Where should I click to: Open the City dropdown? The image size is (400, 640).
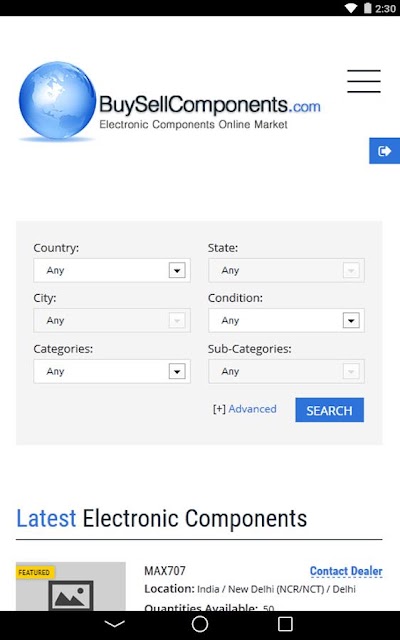(x=112, y=320)
